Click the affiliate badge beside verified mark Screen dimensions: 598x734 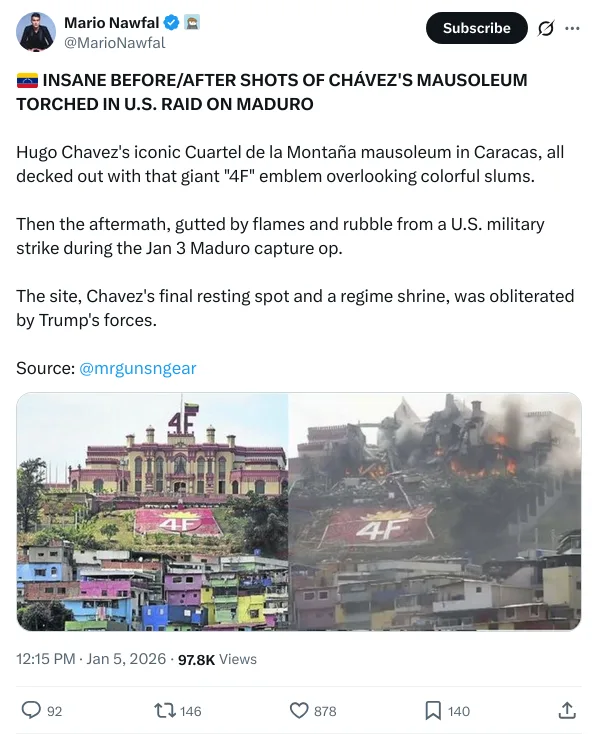192,22
